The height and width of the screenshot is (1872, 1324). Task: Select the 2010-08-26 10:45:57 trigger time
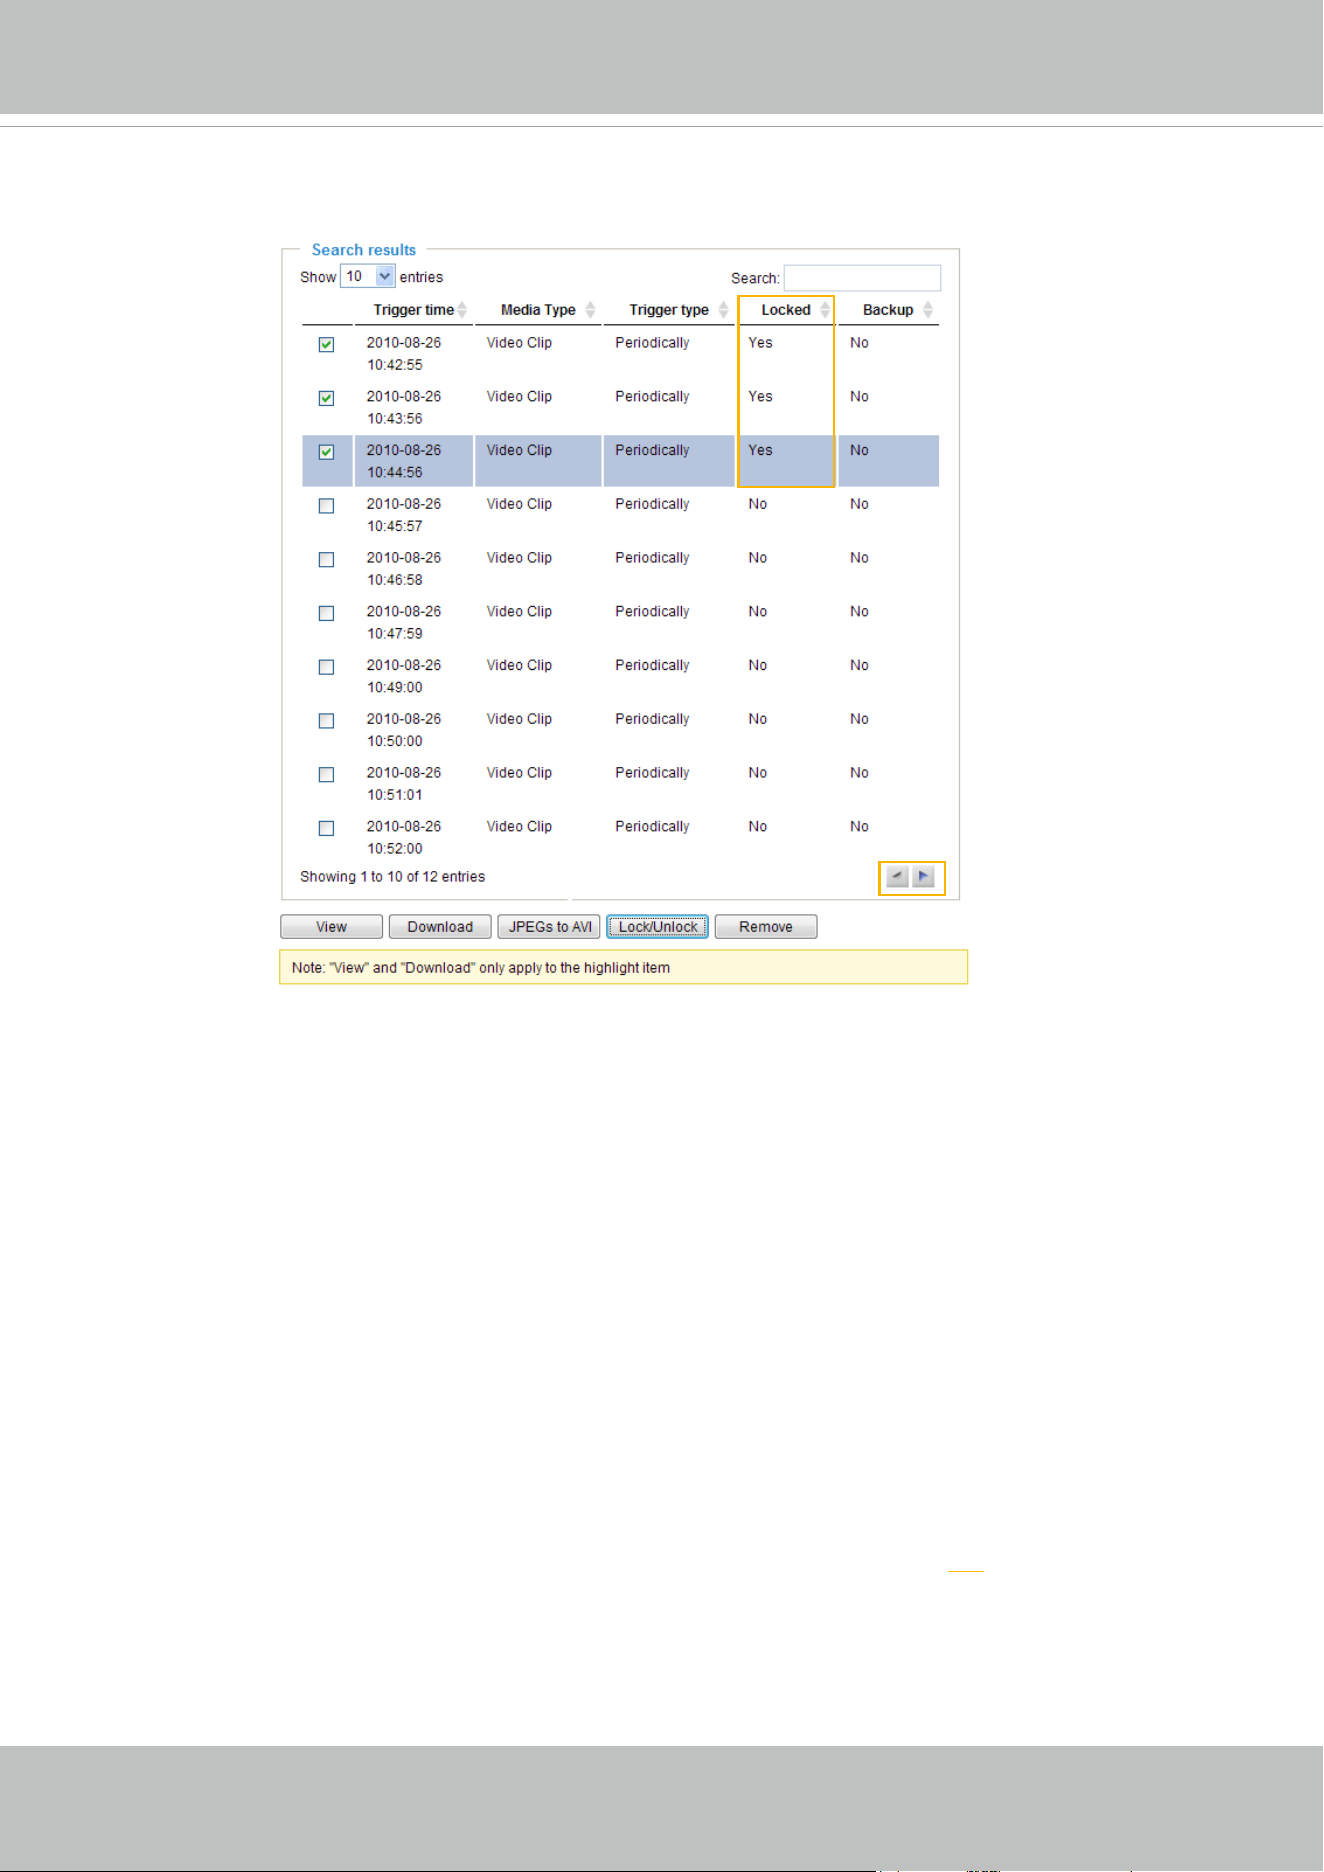point(404,515)
